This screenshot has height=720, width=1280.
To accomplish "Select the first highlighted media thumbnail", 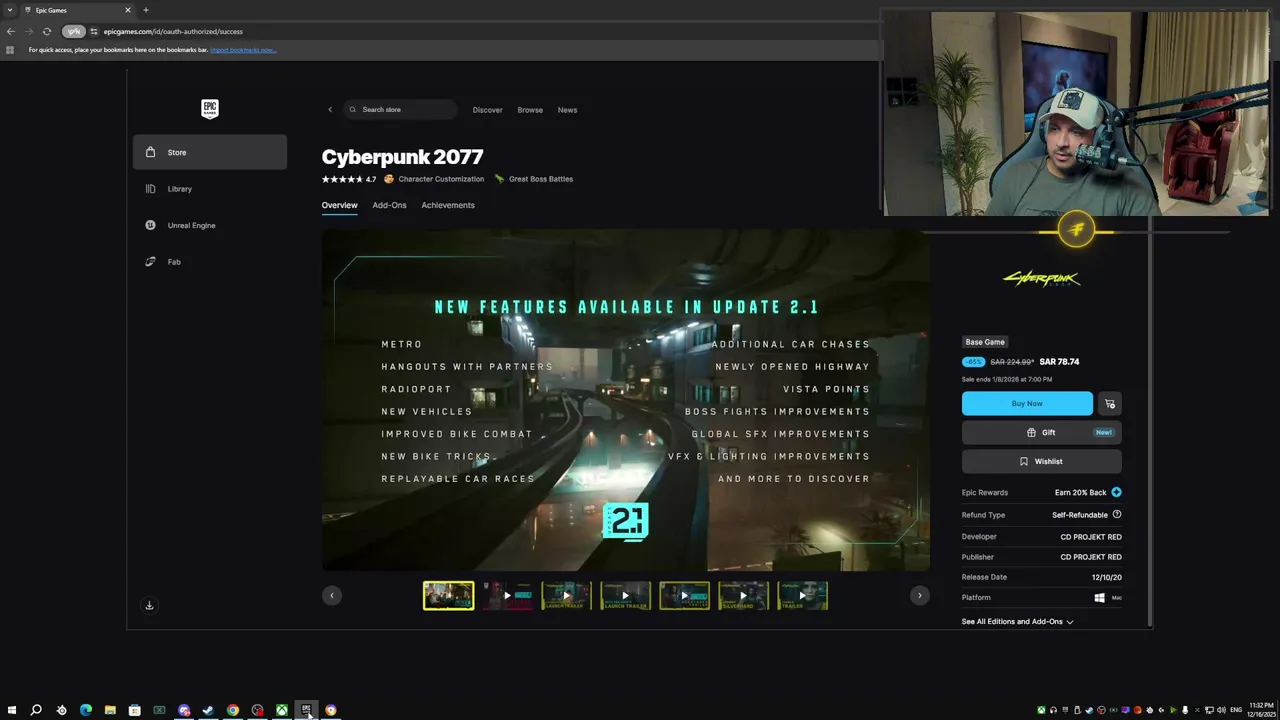I will click(x=448, y=596).
